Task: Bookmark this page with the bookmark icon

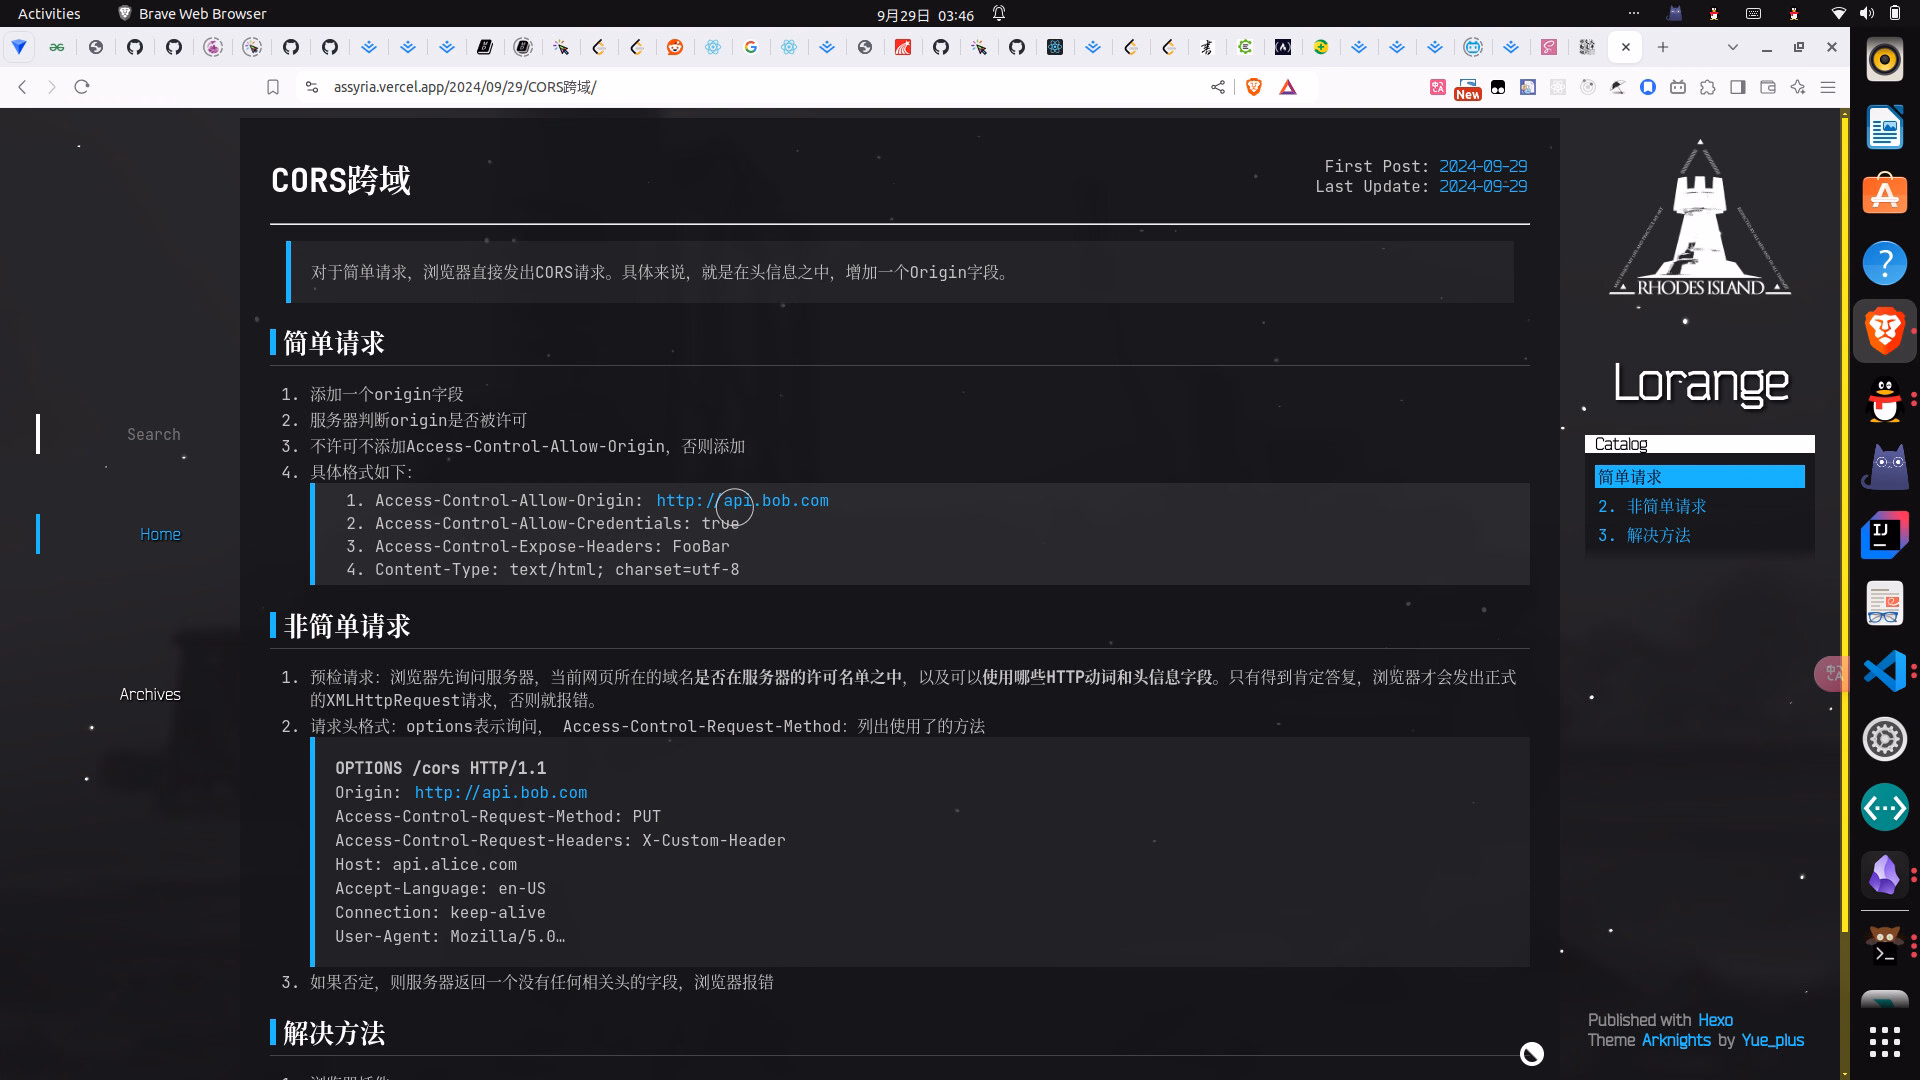Action: click(x=273, y=87)
